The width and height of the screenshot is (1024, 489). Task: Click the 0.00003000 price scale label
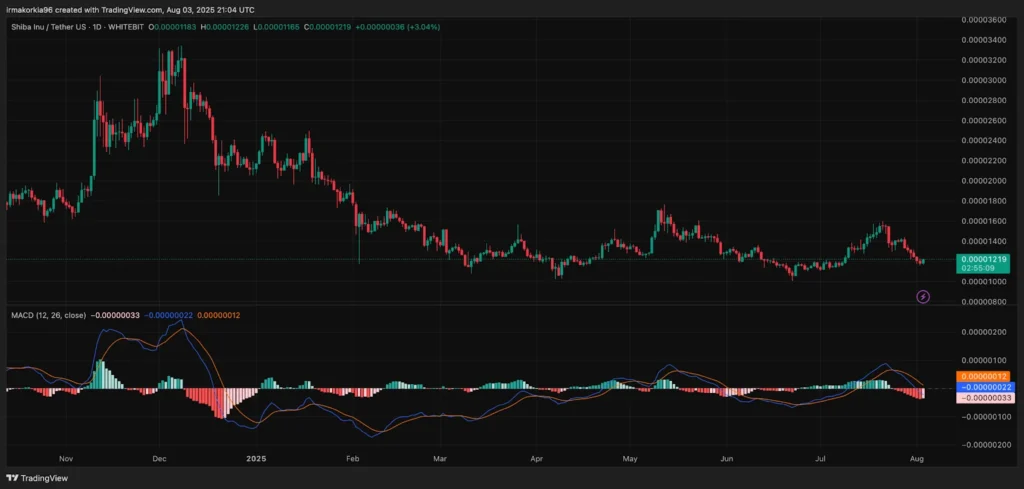[985, 80]
